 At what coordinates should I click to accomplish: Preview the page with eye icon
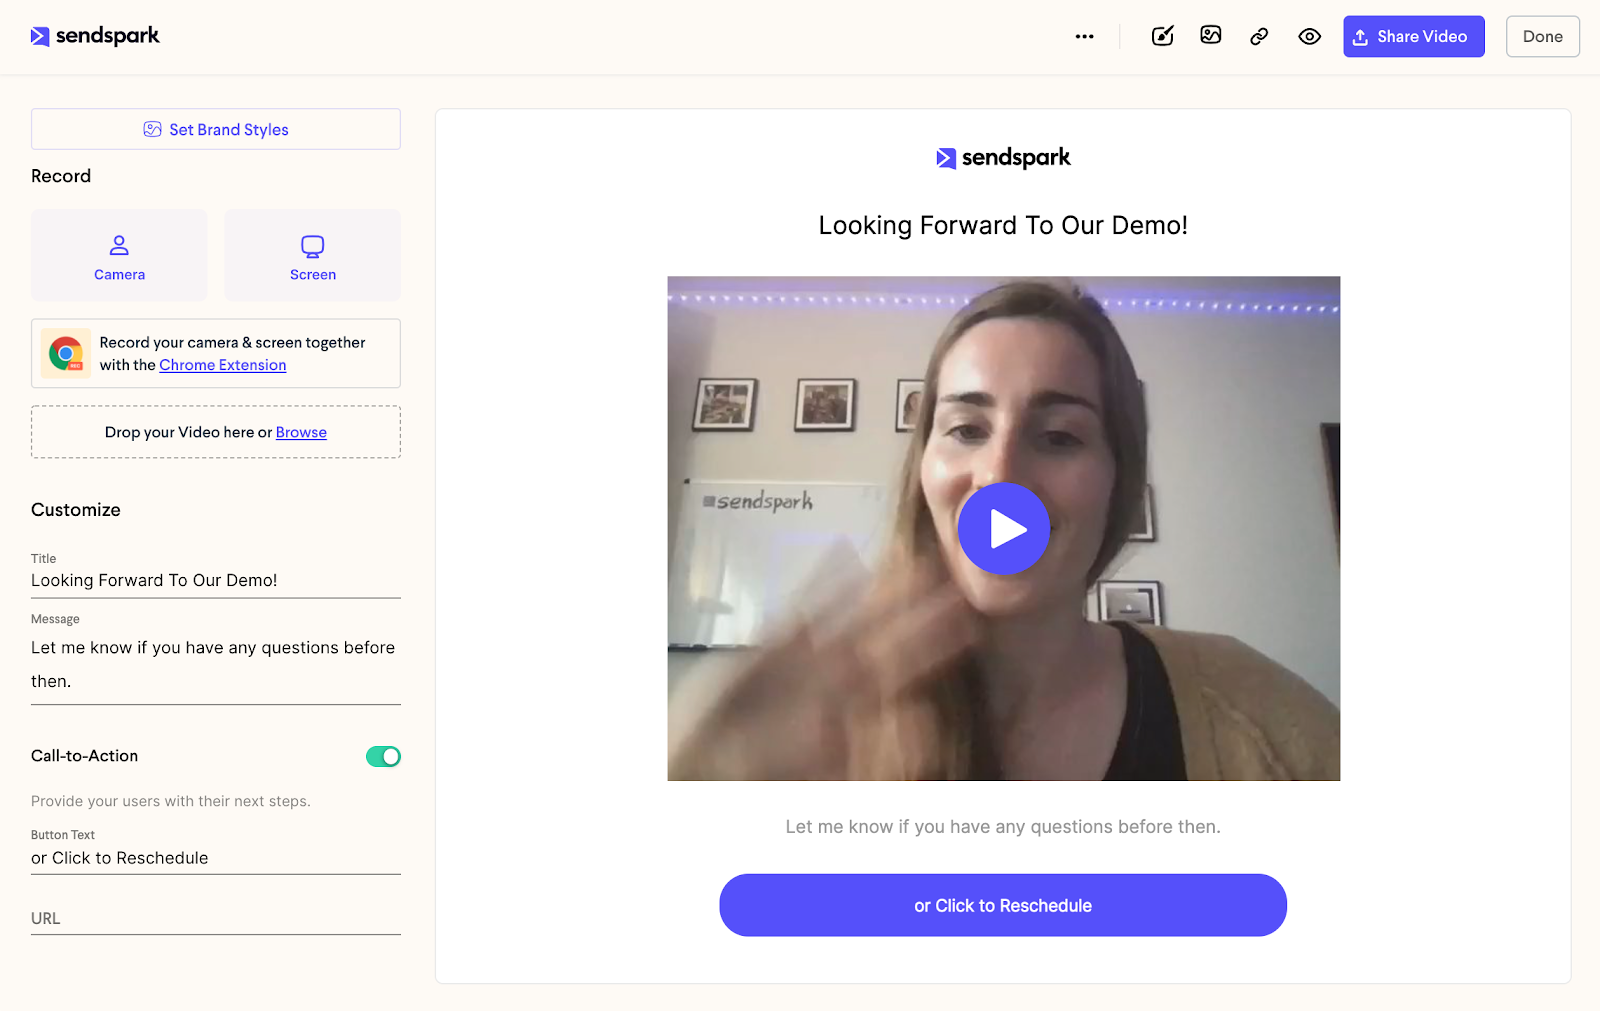[1309, 37]
